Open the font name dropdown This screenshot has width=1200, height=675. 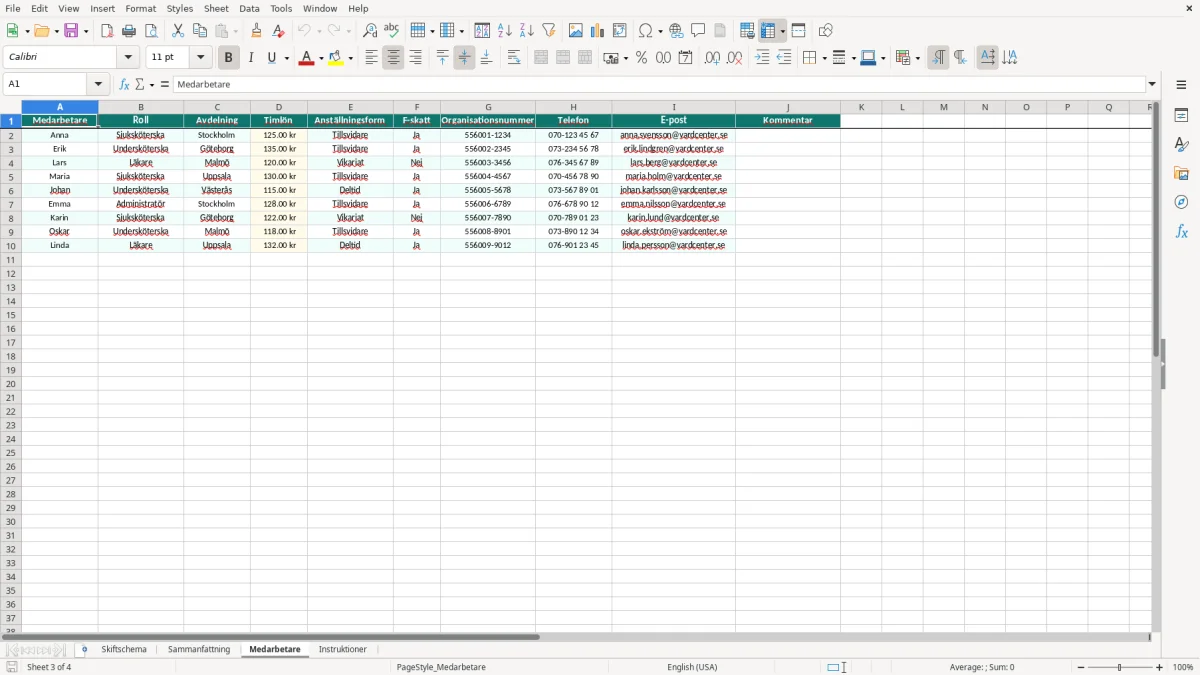[128, 58]
